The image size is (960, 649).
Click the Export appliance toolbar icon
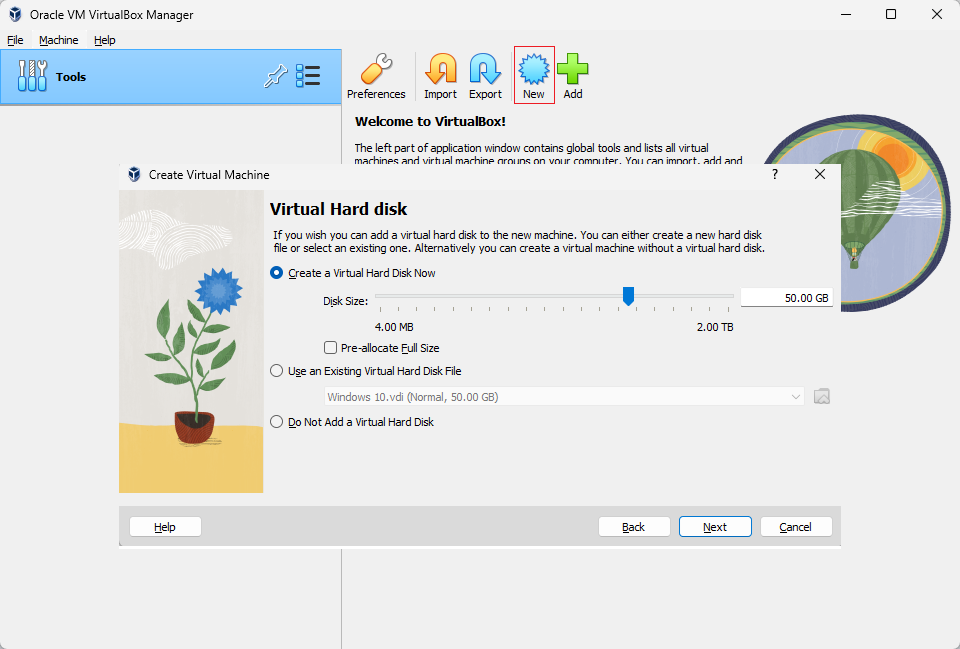coord(485,76)
